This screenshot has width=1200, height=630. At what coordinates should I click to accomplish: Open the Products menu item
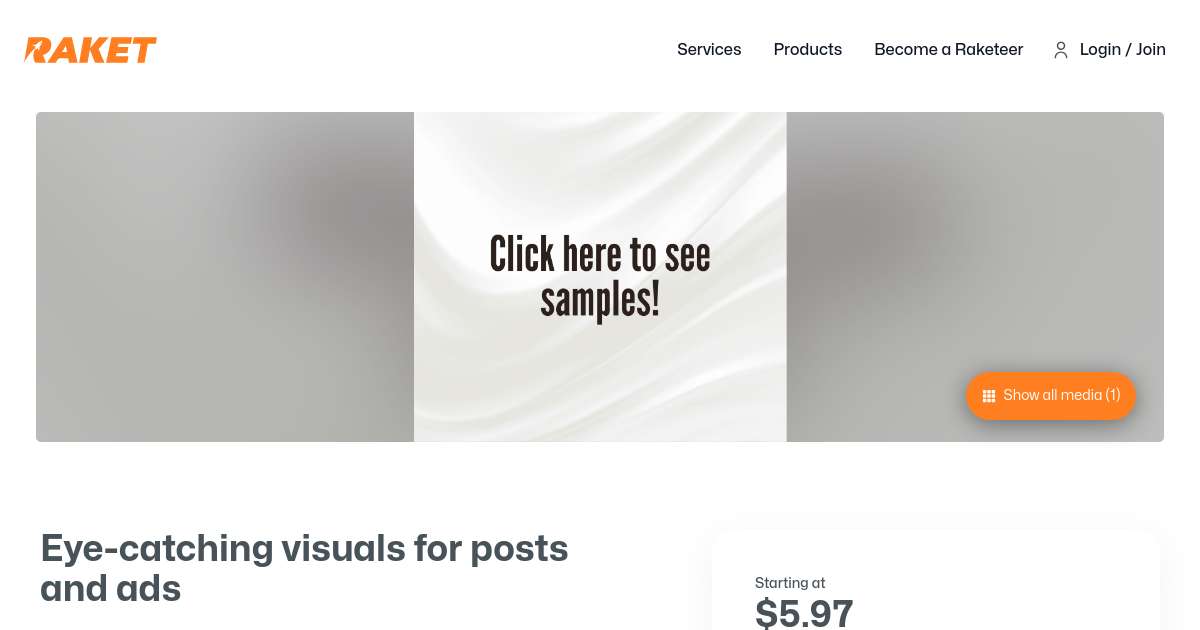pos(808,49)
